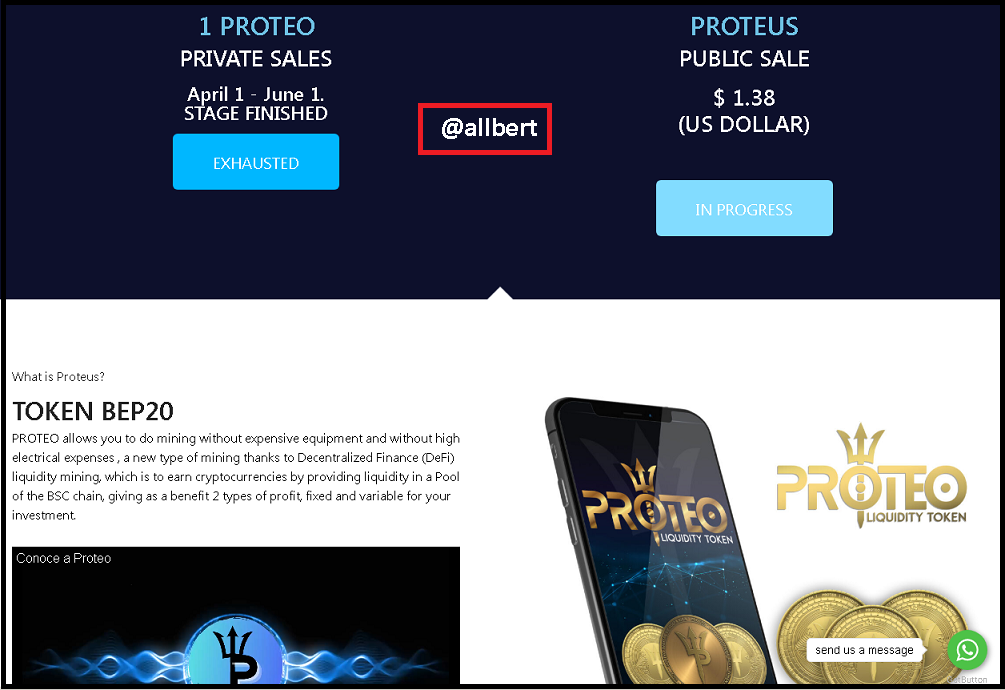
Task: Click the $ 1.38 price text
Action: point(744,98)
